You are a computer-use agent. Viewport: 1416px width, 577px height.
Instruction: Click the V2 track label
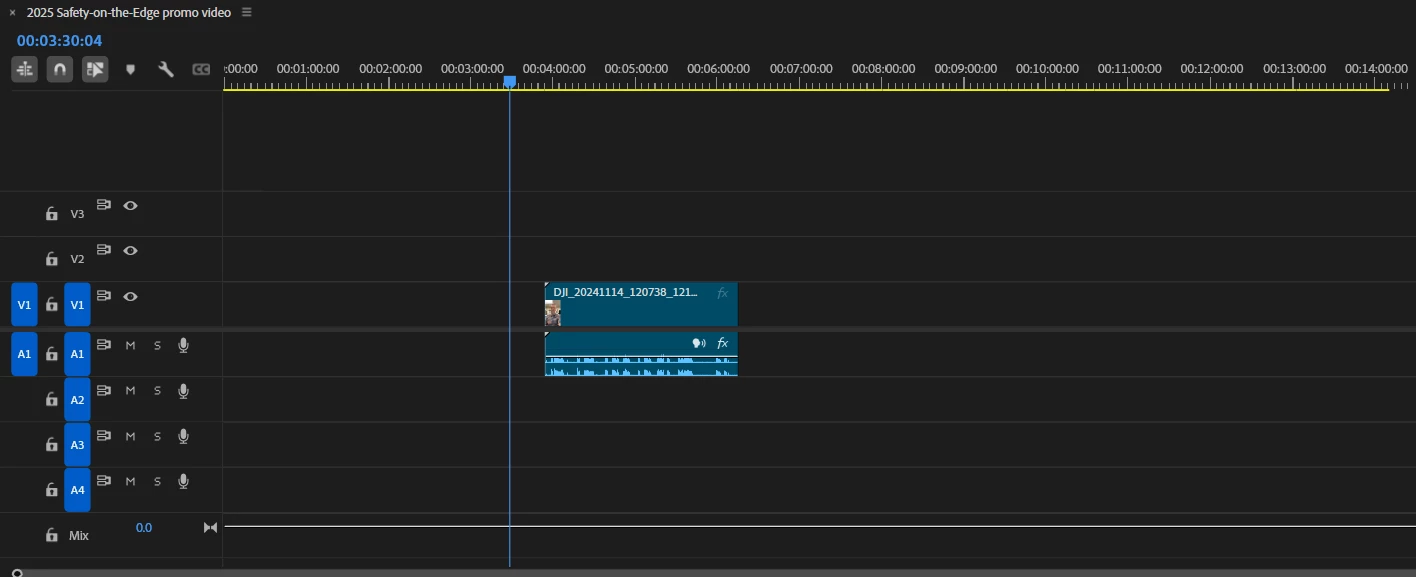[x=77, y=259]
